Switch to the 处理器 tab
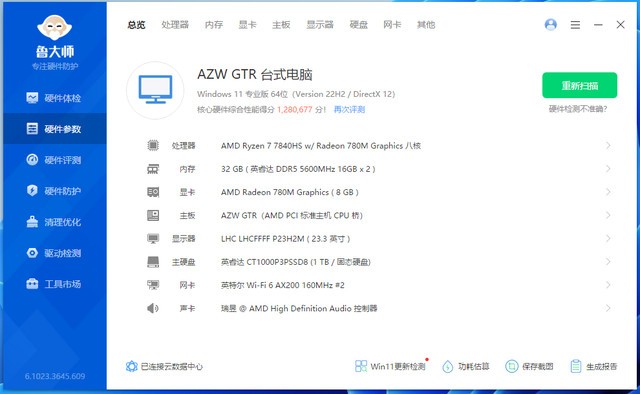 (175, 25)
